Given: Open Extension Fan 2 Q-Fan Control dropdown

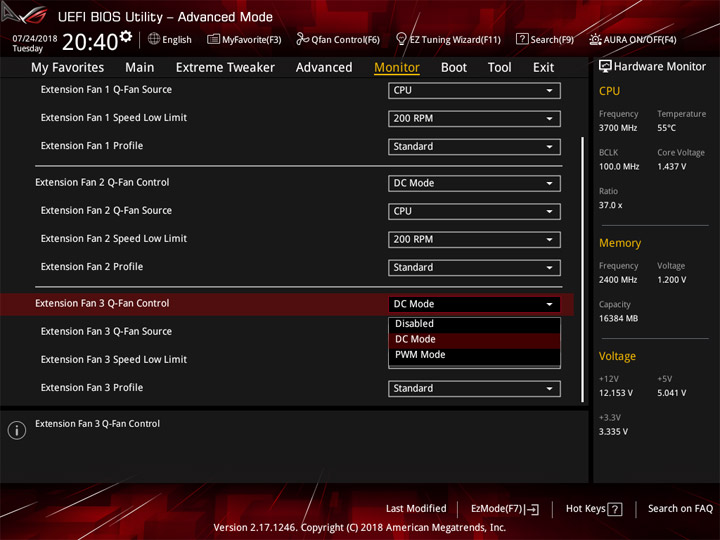Looking at the screenshot, I should (x=474, y=183).
